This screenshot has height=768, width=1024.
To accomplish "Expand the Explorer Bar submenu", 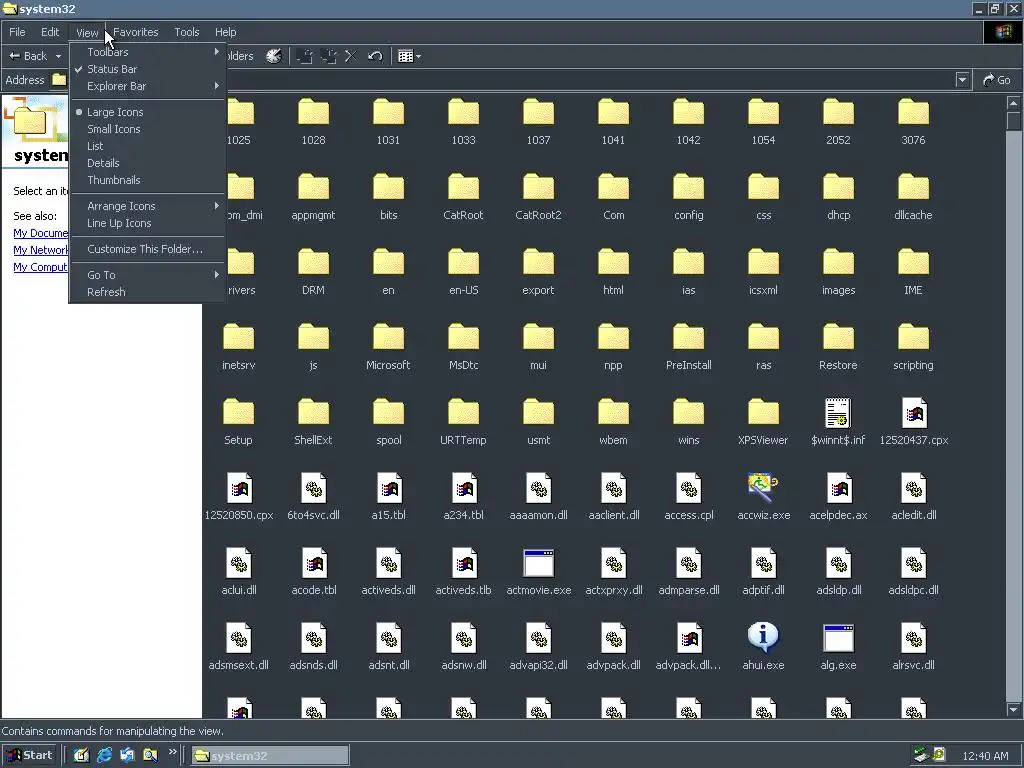I will tap(147, 86).
